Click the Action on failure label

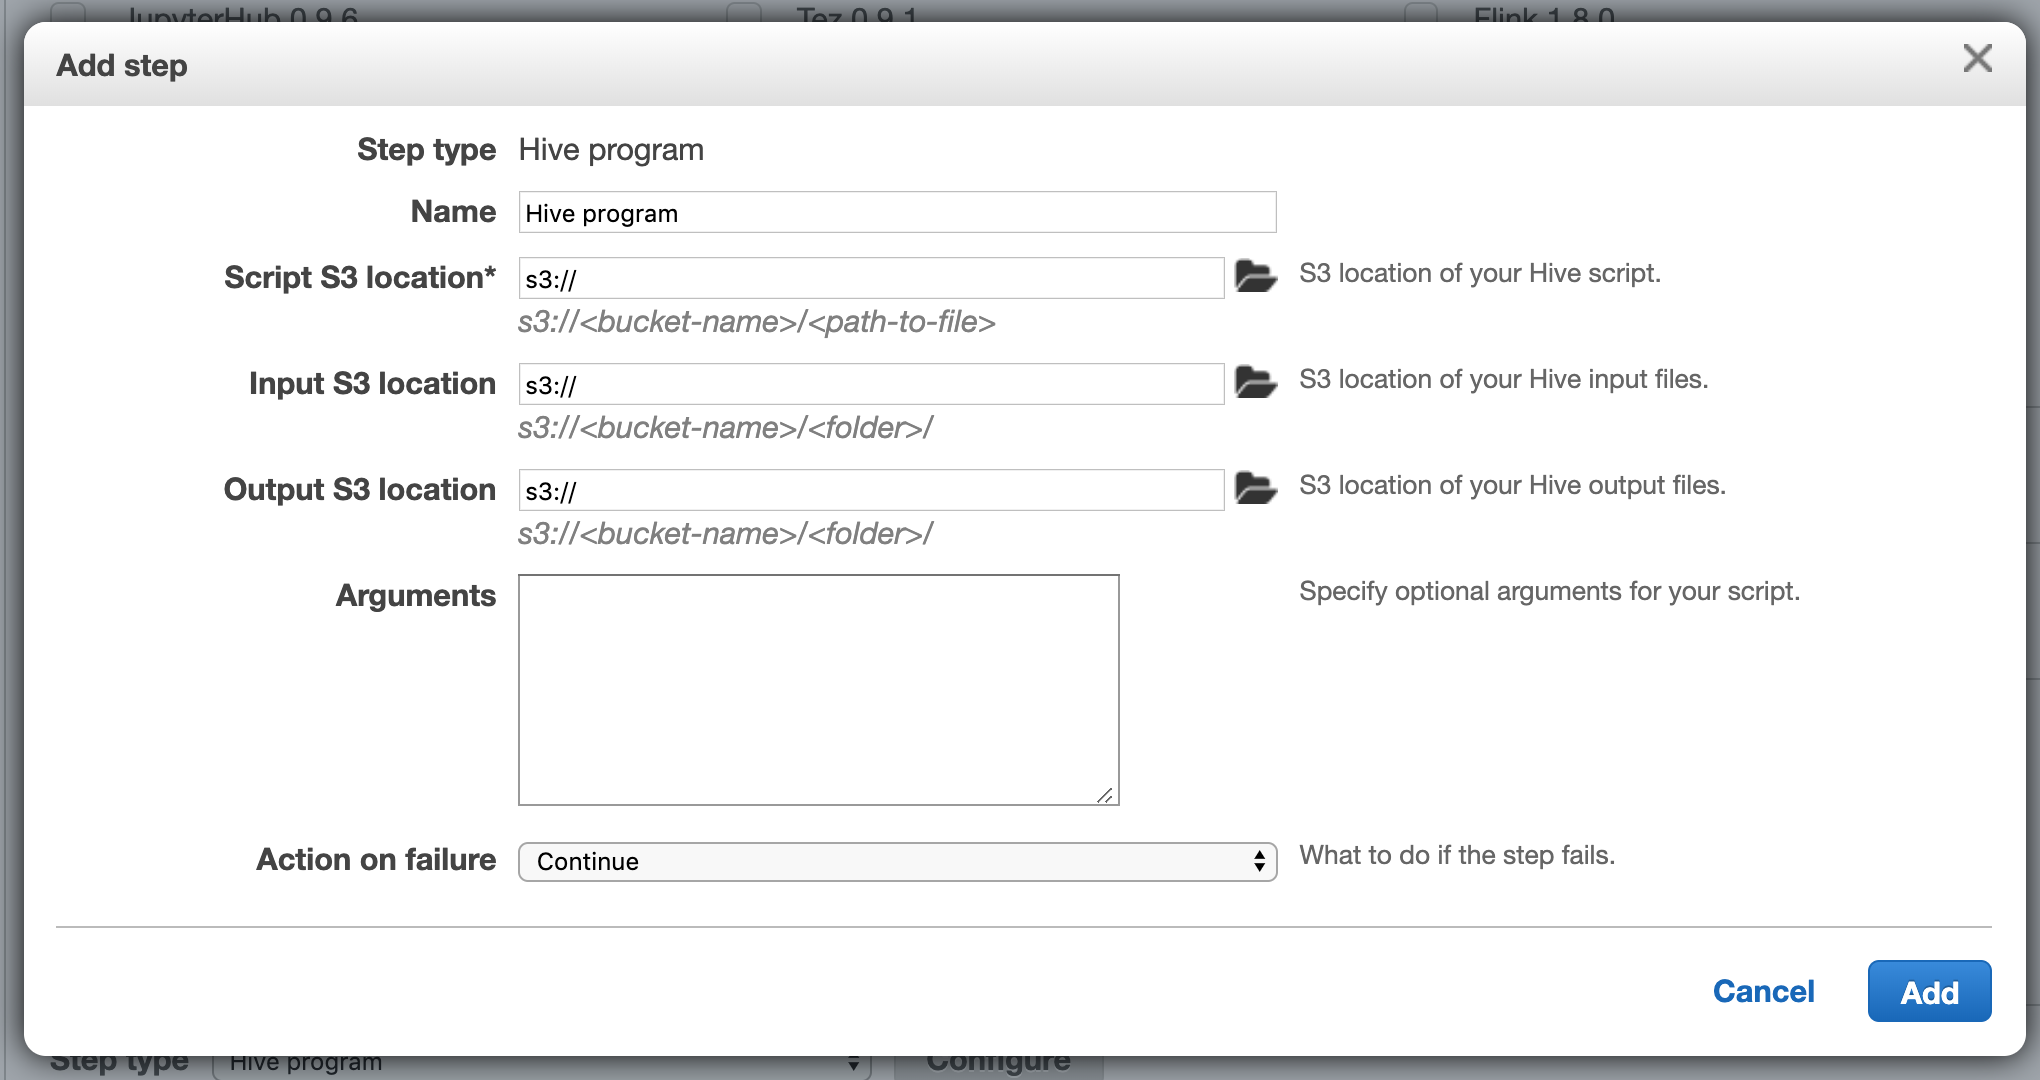point(376,860)
